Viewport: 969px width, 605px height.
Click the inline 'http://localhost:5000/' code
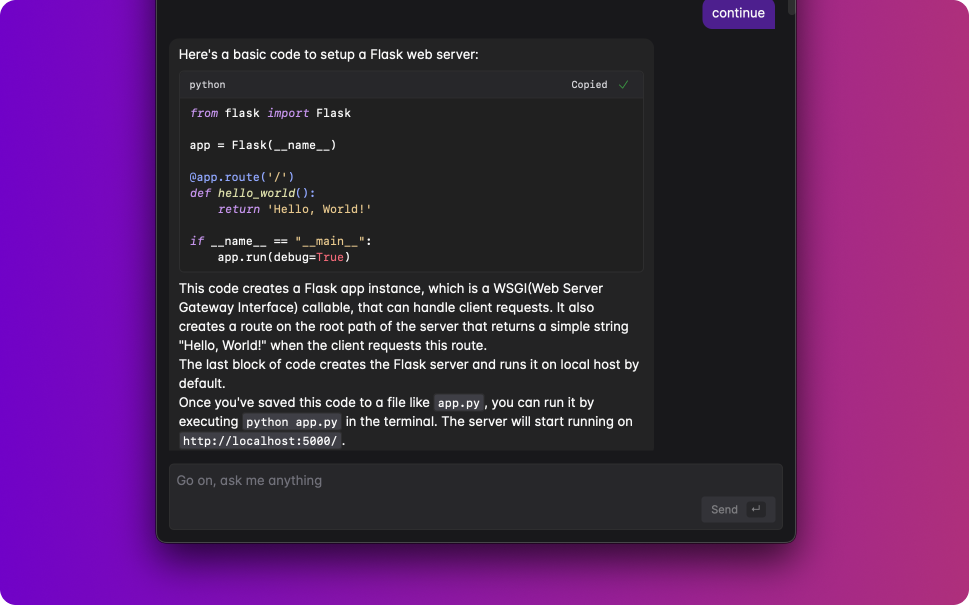(x=260, y=441)
